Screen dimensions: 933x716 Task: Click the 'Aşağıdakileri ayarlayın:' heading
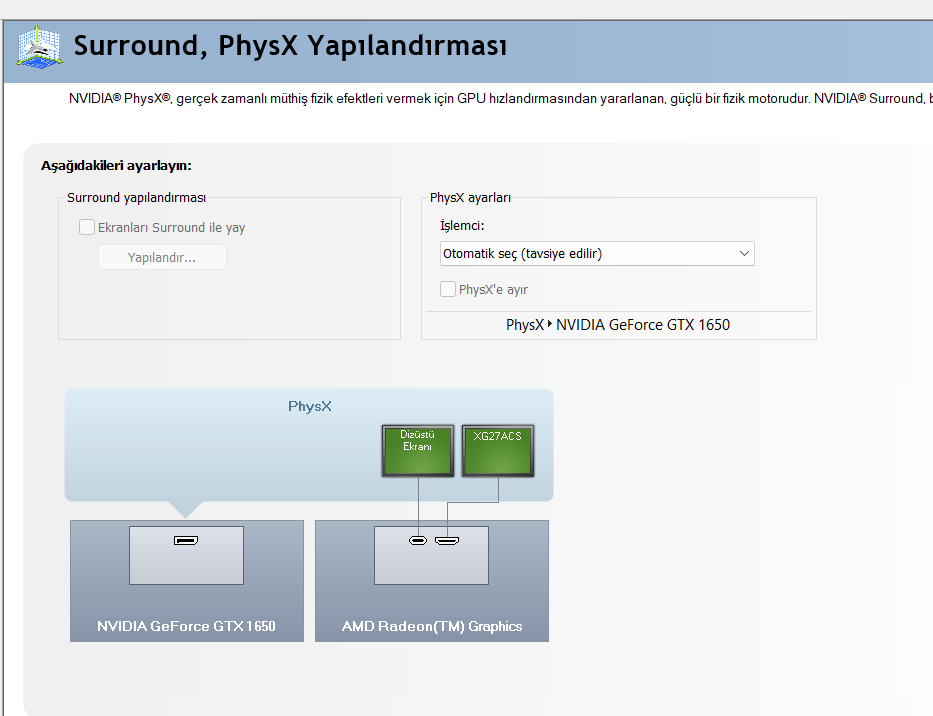point(116,165)
